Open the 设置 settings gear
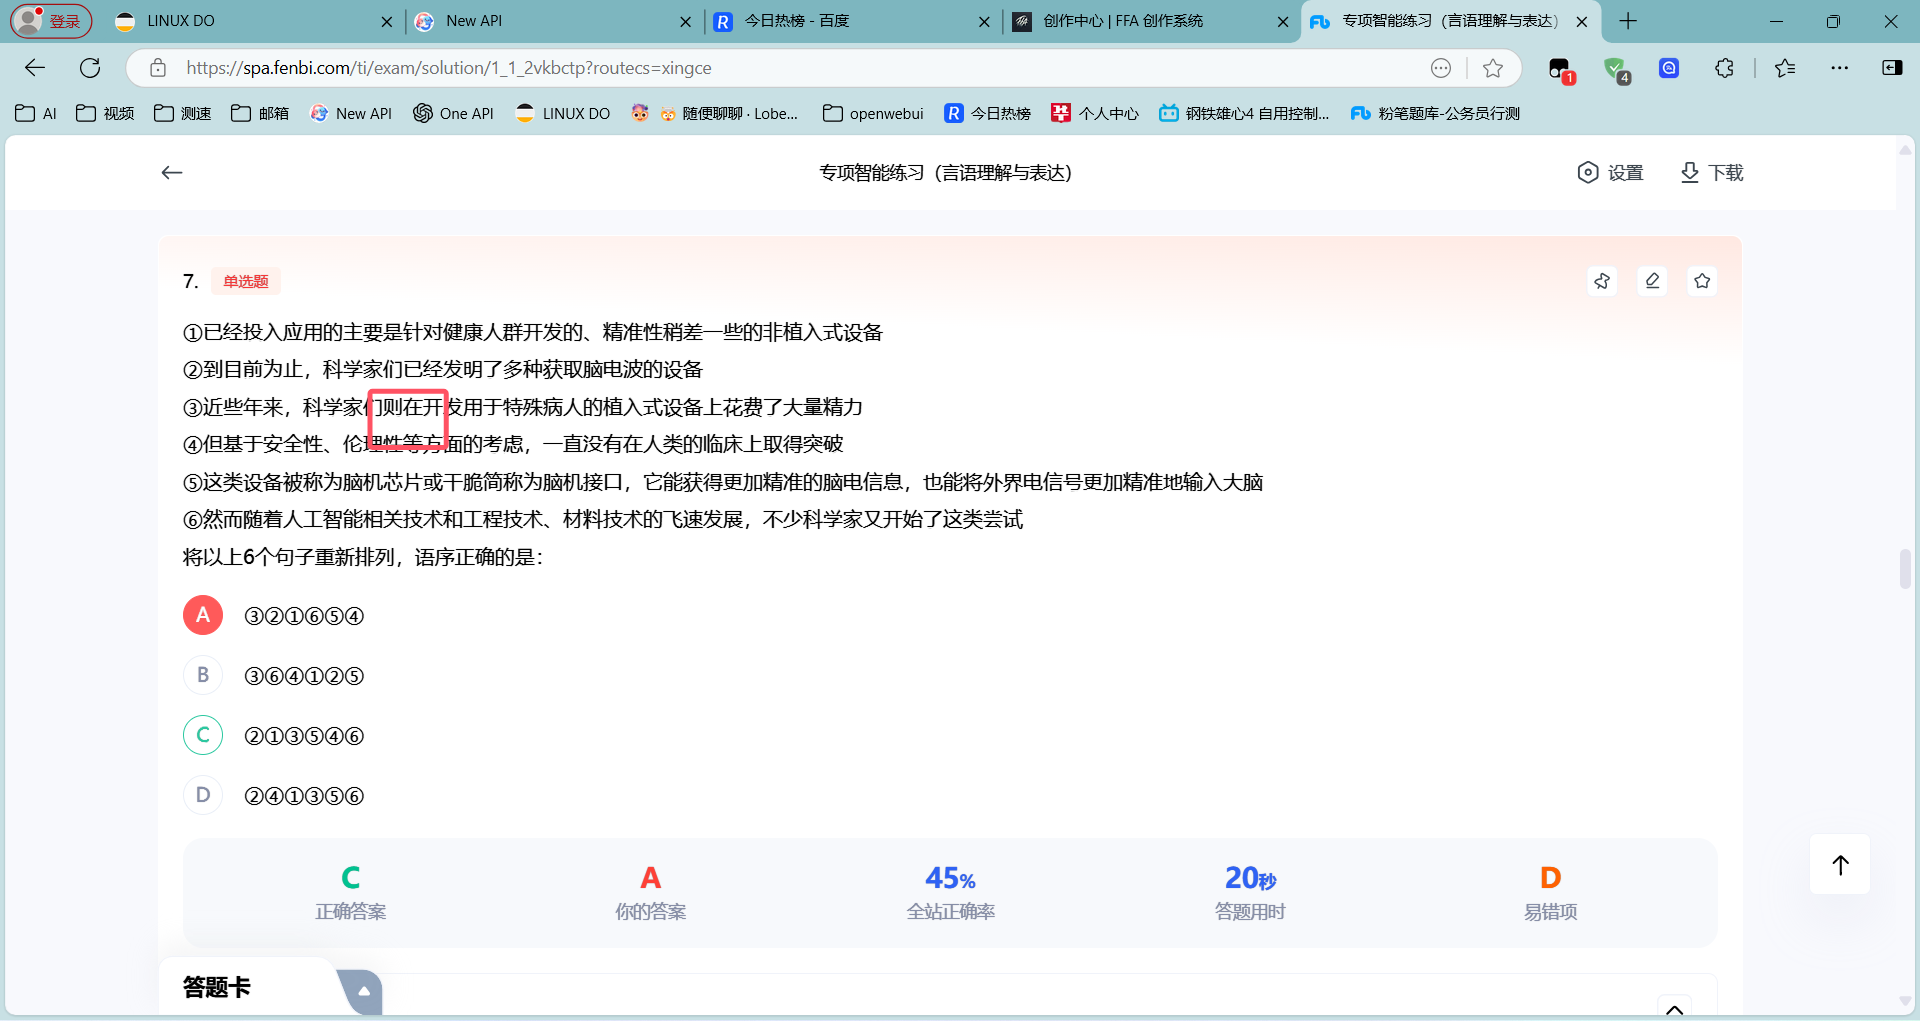This screenshot has width=1920, height=1021. click(1610, 173)
